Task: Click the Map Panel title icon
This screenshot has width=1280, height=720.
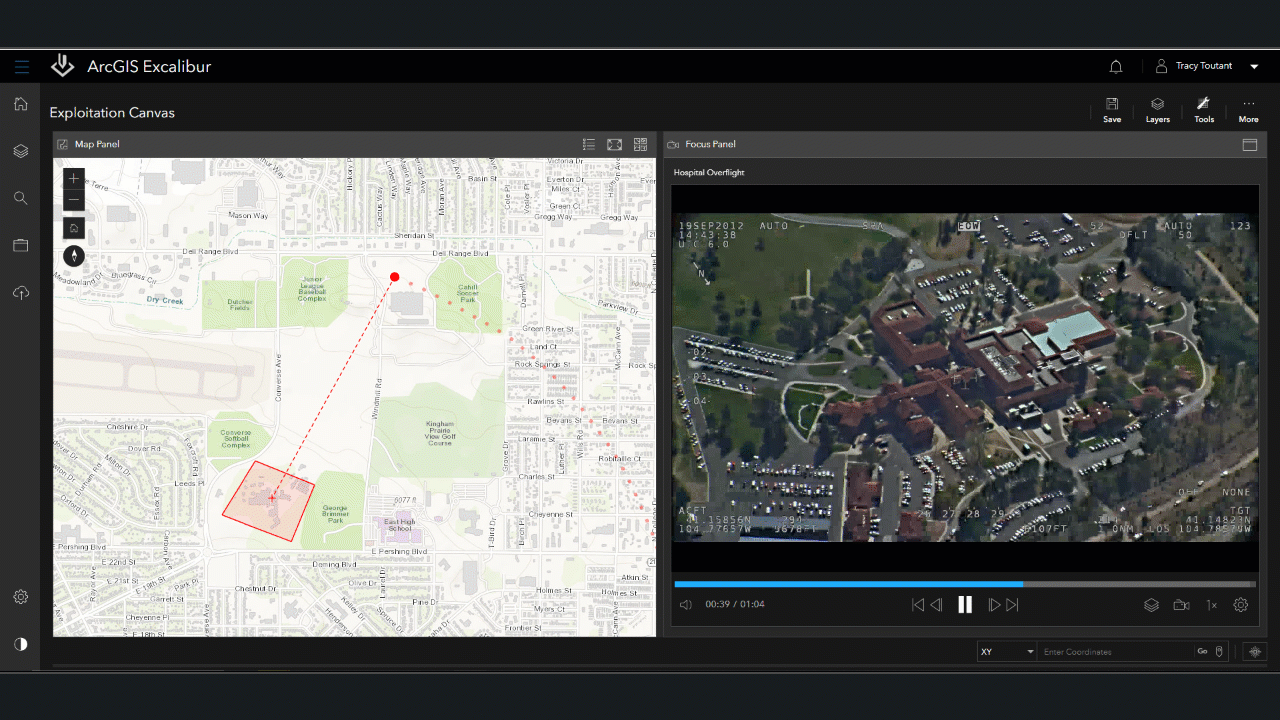Action: (x=63, y=144)
